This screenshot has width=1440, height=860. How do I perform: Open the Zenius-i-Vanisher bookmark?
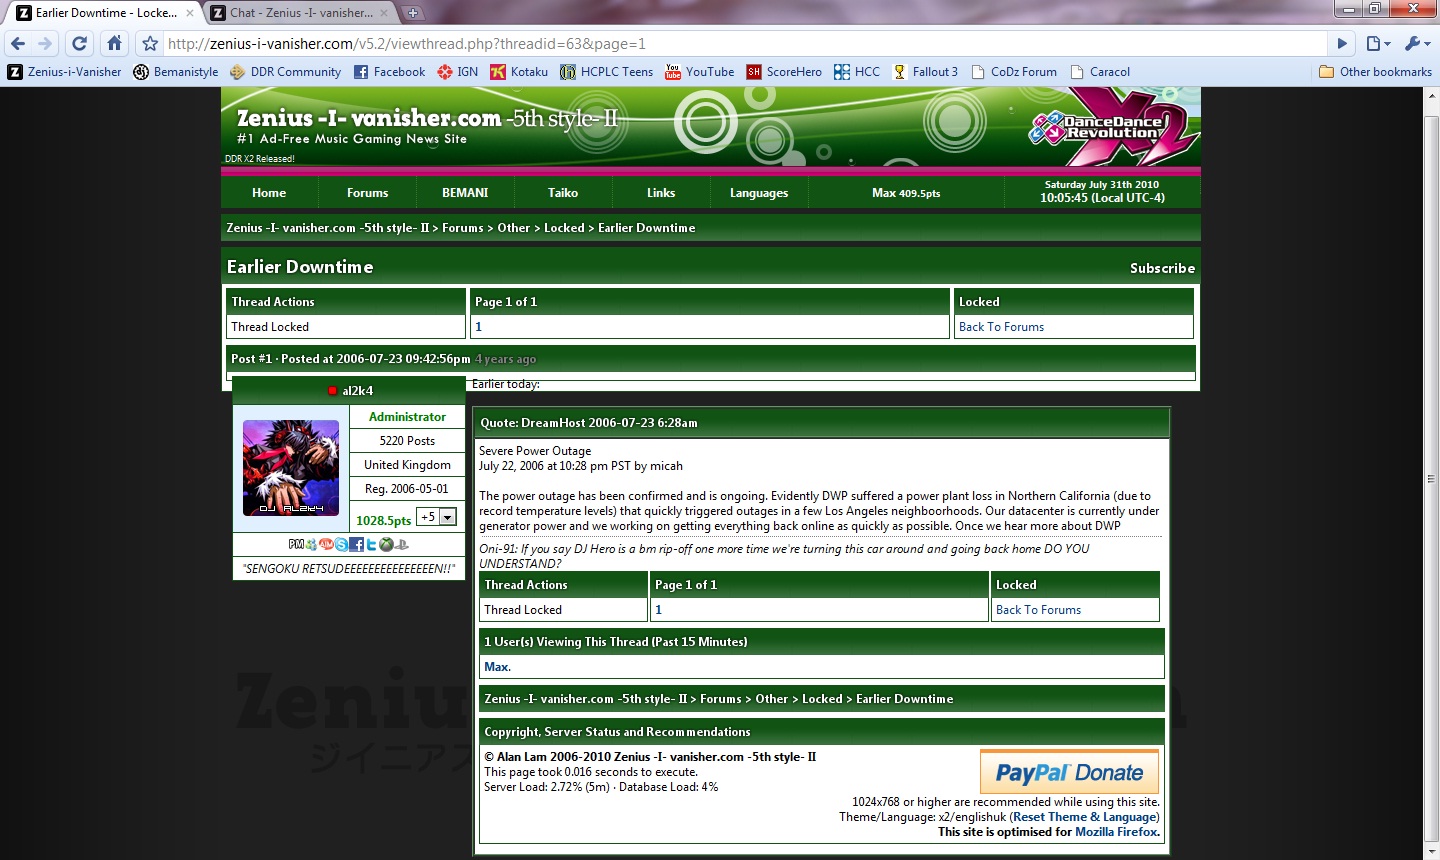(x=65, y=72)
